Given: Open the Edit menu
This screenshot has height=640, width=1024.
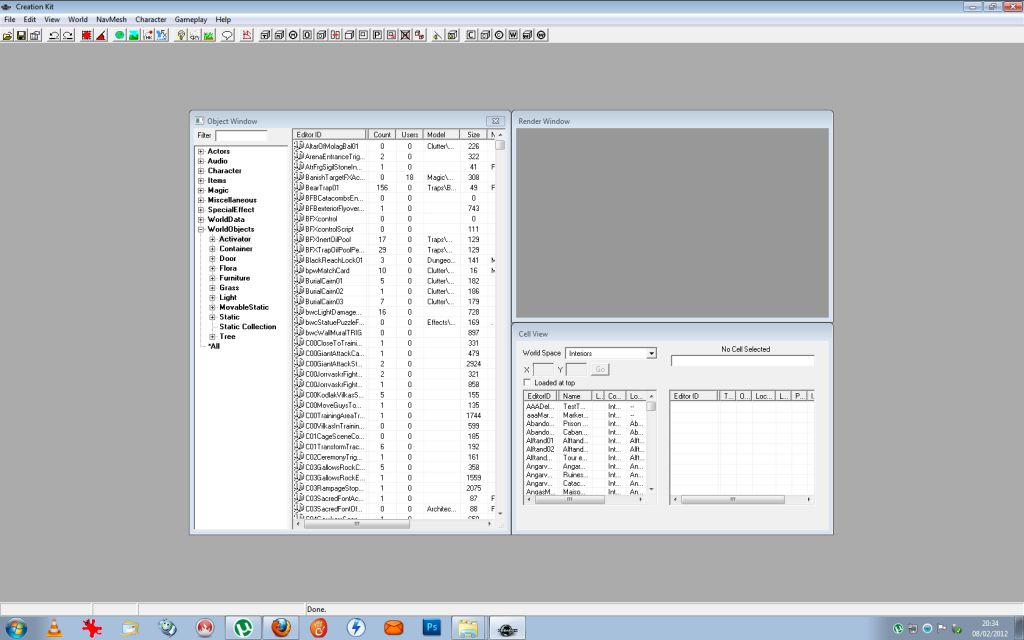Looking at the screenshot, I should pos(30,20).
